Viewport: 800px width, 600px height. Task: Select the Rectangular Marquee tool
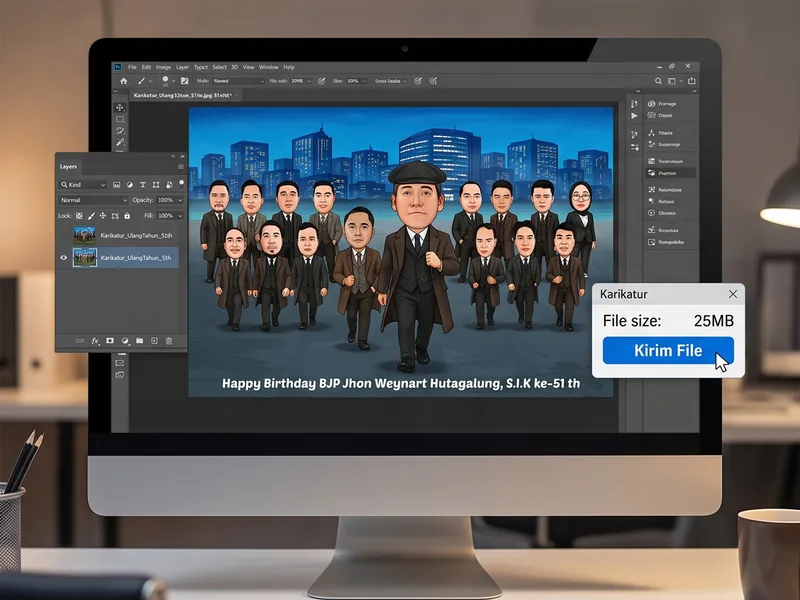[120, 119]
